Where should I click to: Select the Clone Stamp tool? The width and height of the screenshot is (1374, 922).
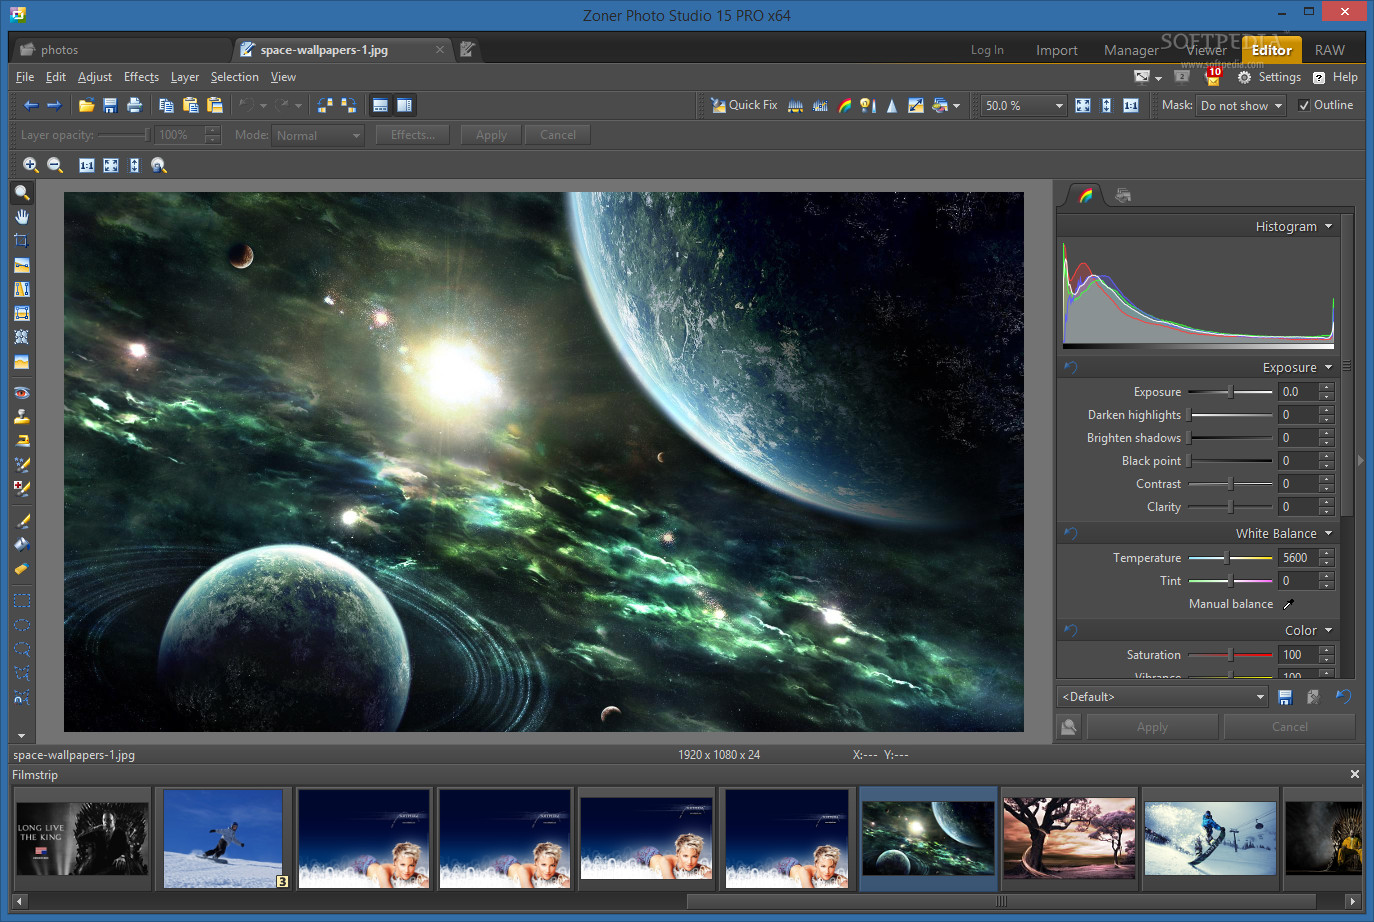[x=21, y=417]
